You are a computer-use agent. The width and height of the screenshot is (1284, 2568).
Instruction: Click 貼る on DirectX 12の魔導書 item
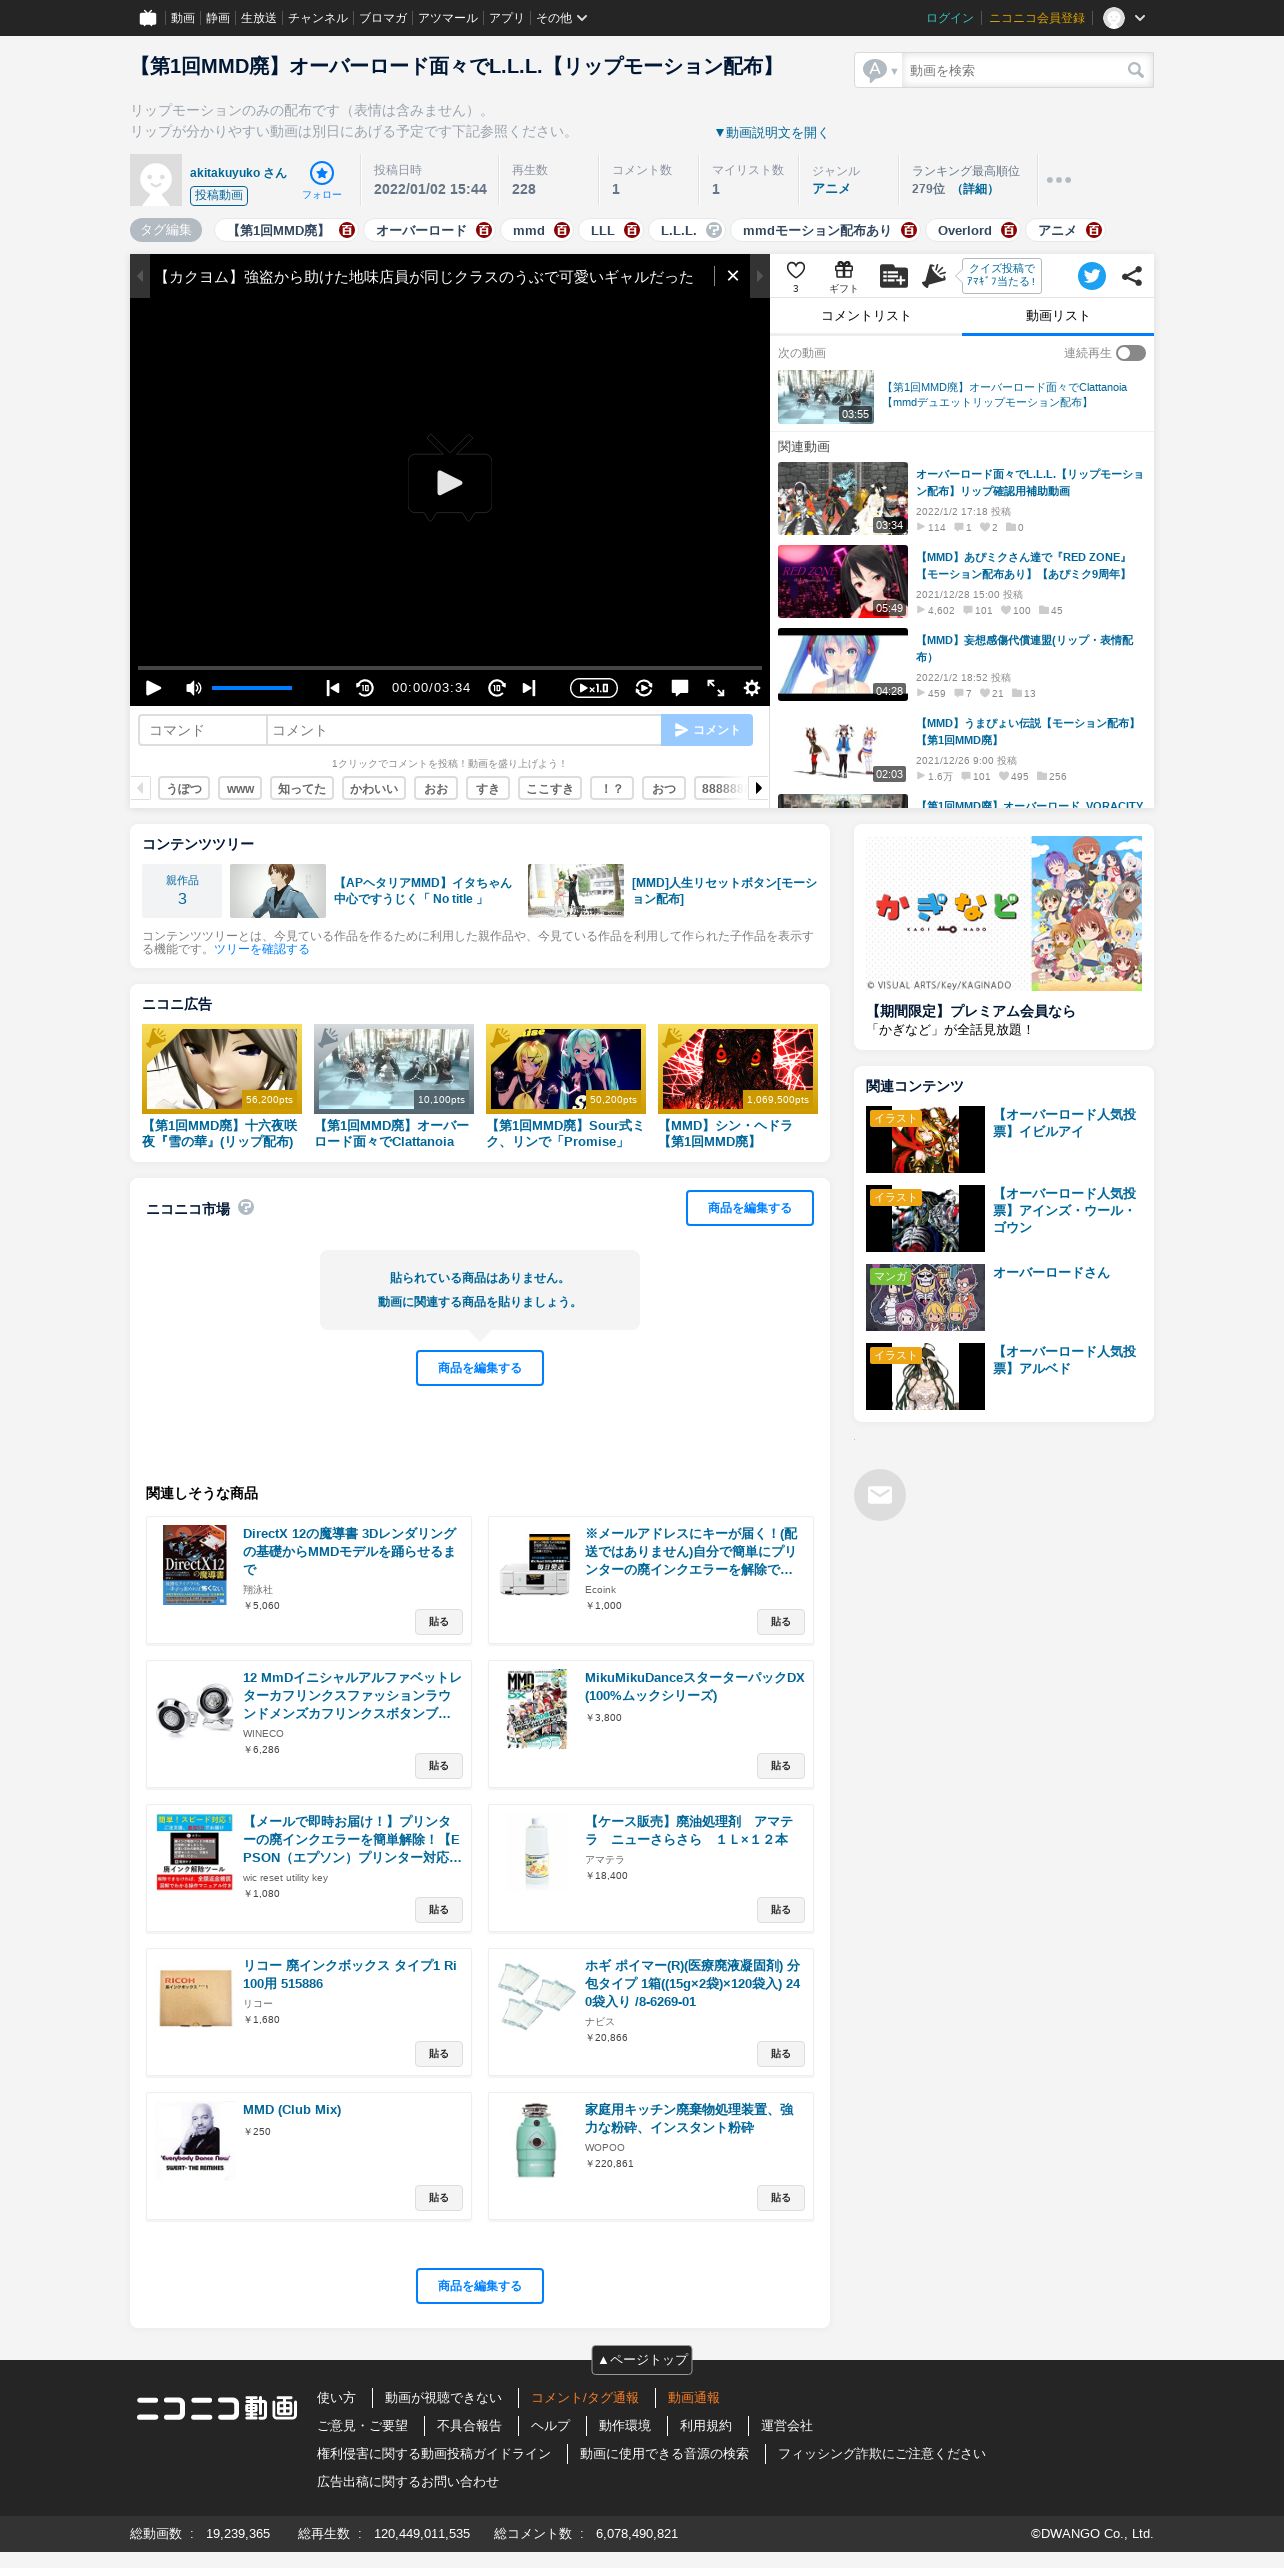[439, 1622]
